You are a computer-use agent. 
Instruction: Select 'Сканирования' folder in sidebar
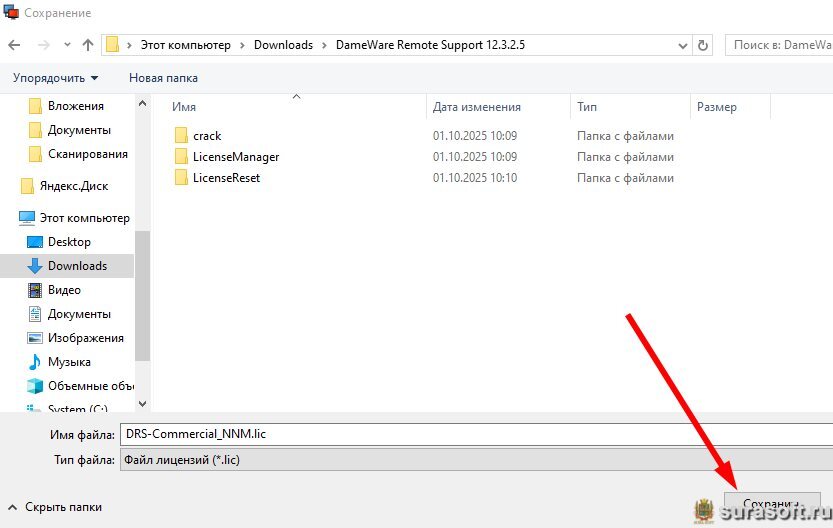(88, 154)
